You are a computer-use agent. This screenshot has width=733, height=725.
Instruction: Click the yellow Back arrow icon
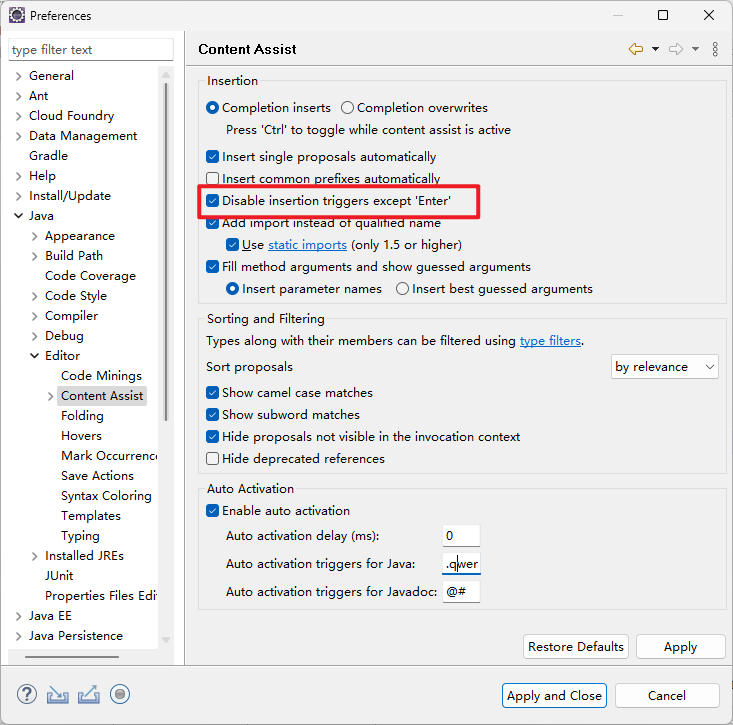[635, 49]
